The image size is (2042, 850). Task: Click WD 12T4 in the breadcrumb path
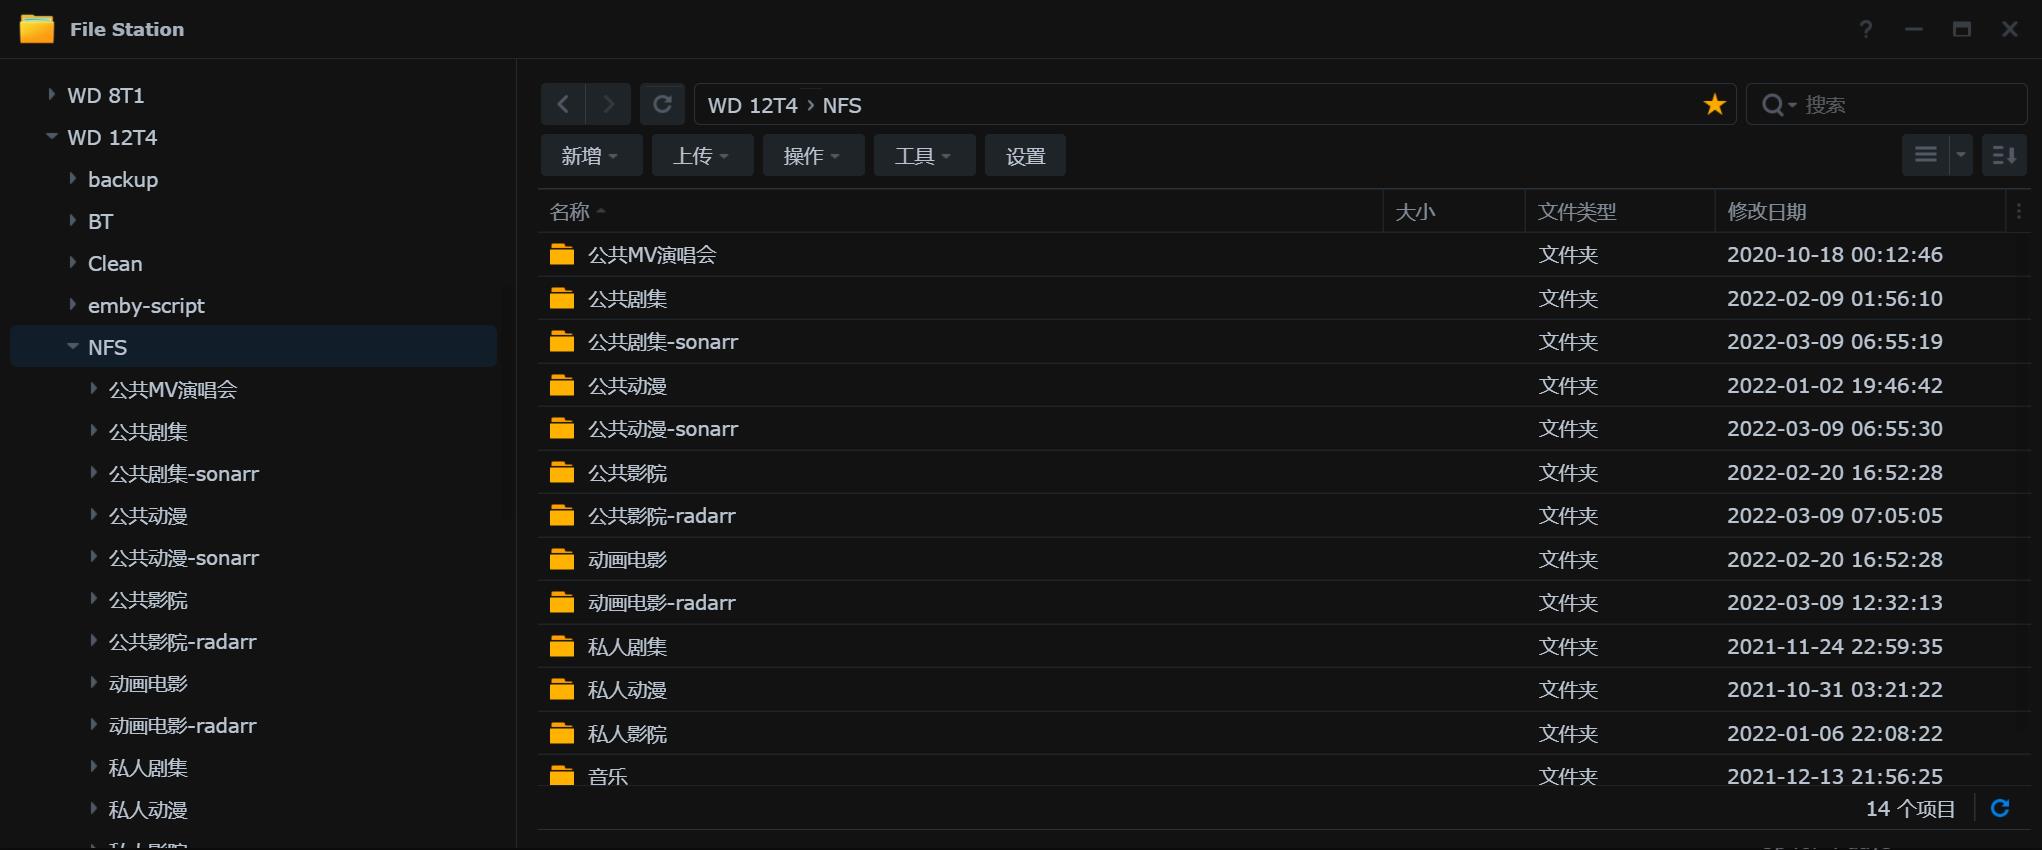[x=753, y=105]
